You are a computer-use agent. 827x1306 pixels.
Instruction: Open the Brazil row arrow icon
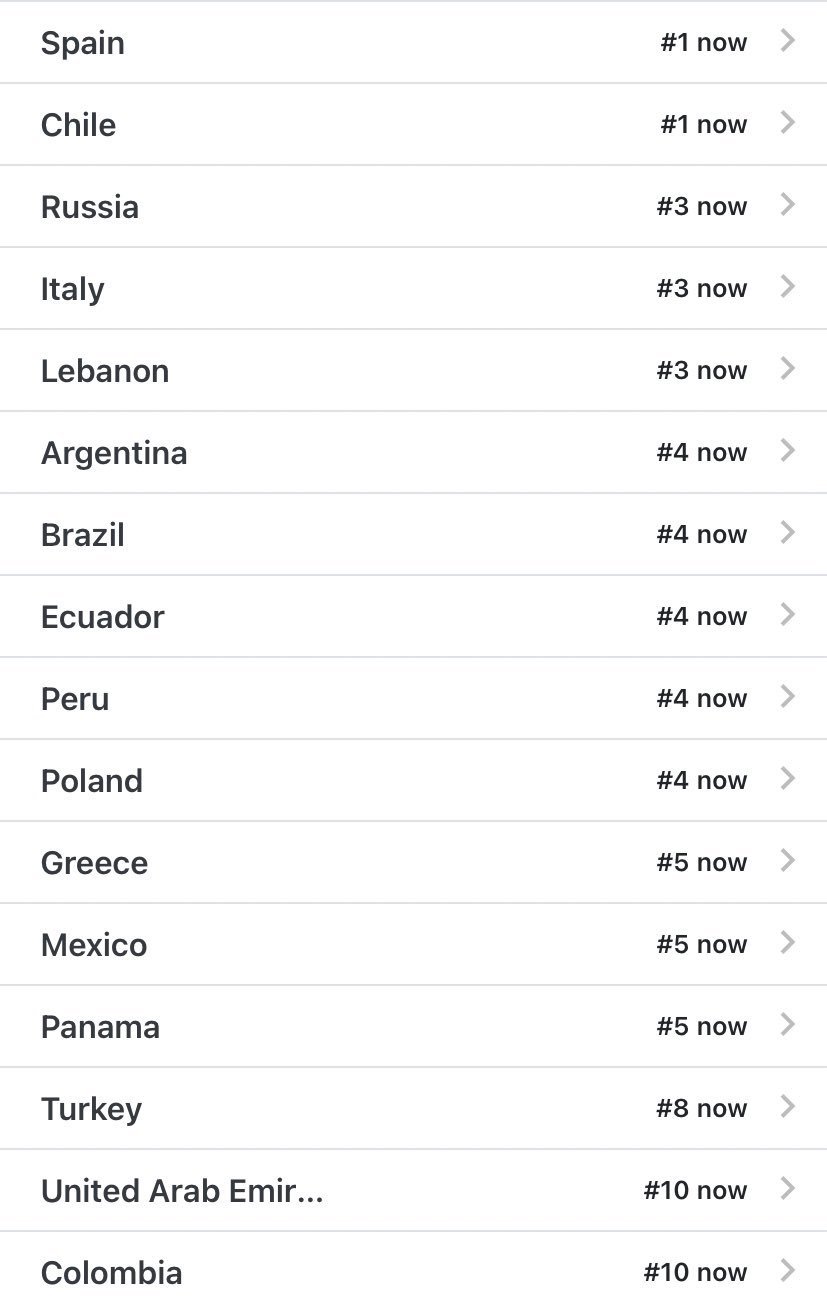pyautogui.click(x=788, y=533)
